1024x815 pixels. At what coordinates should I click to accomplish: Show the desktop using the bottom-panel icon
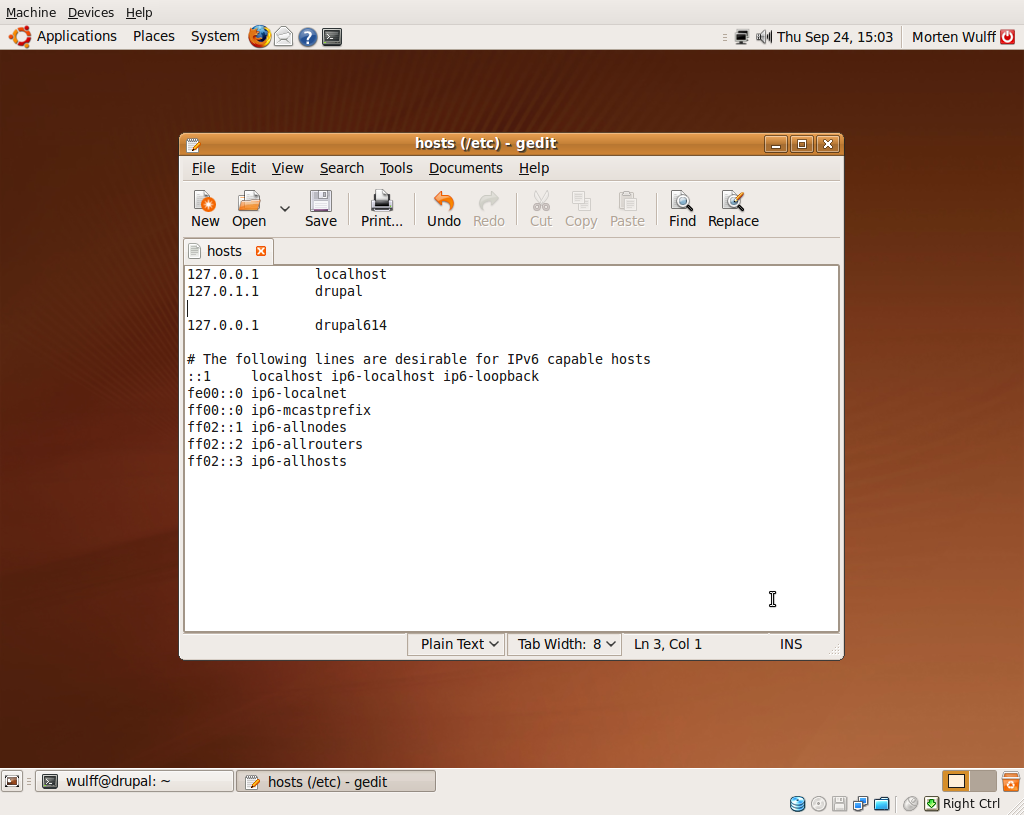point(12,781)
